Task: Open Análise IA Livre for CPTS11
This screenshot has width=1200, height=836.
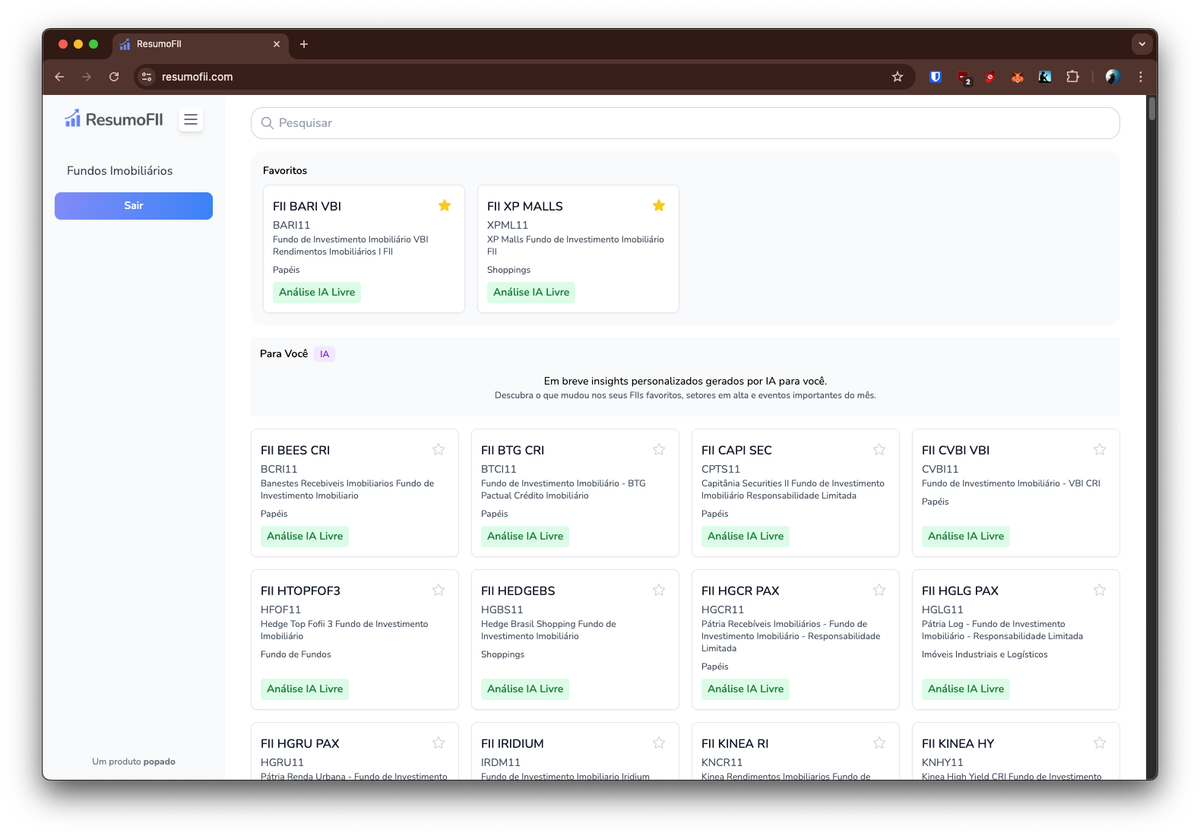Action: click(746, 536)
